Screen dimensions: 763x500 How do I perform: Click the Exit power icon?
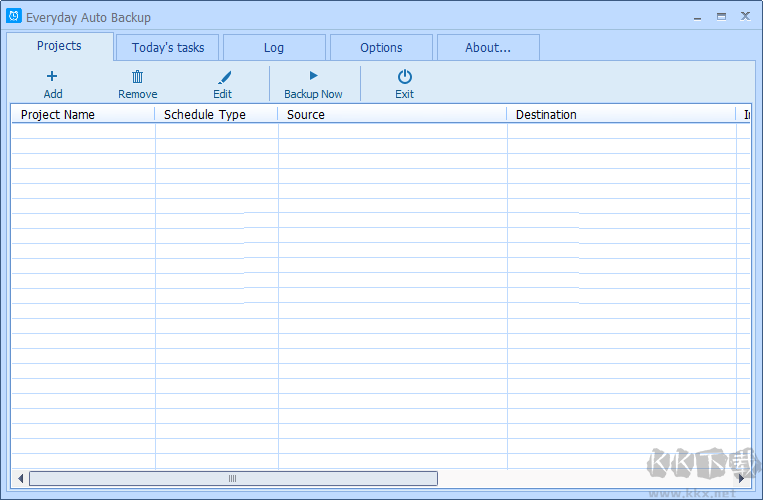click(404, 76)
